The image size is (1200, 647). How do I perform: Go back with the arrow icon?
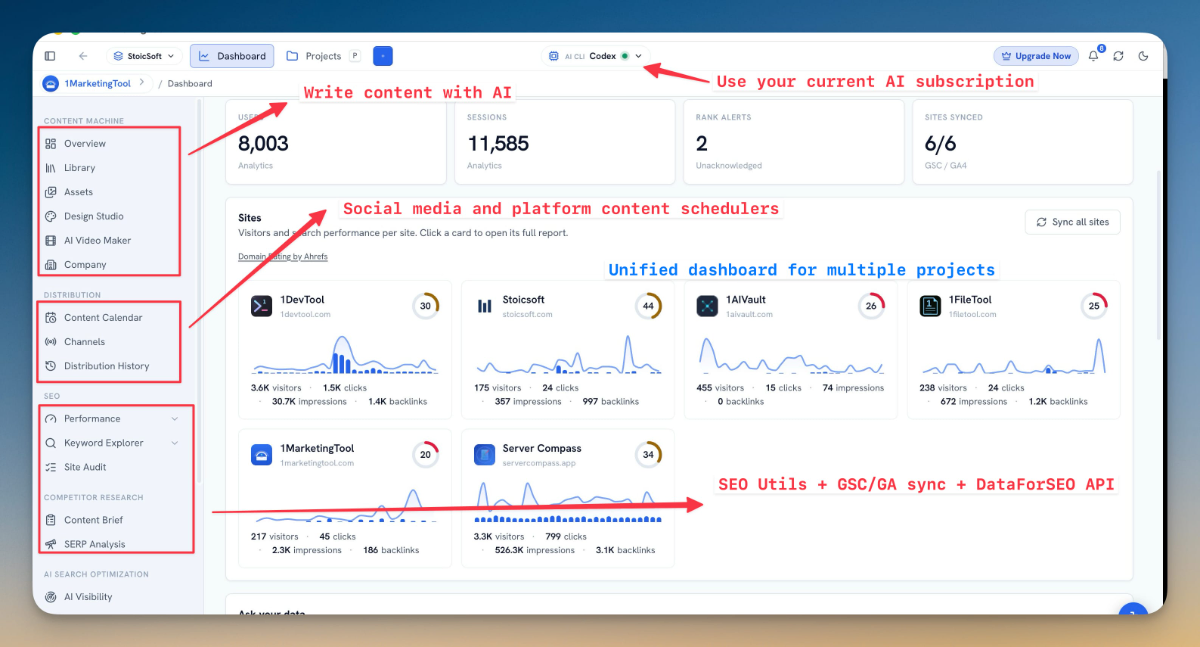[83, 56]
